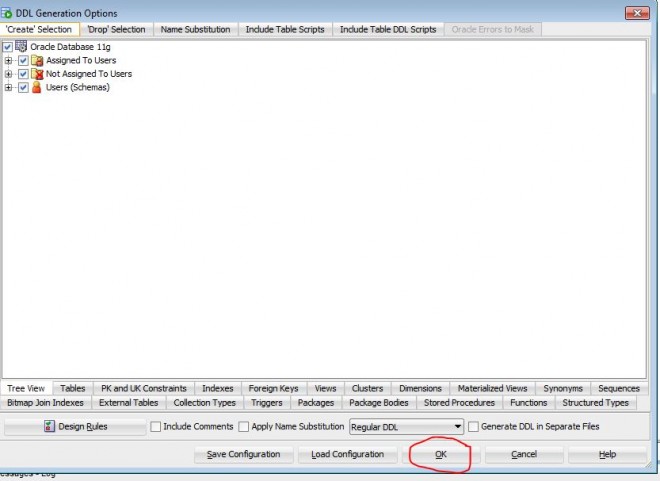Uncheck the Oracle Database 11g checkbox

[8, 47]
